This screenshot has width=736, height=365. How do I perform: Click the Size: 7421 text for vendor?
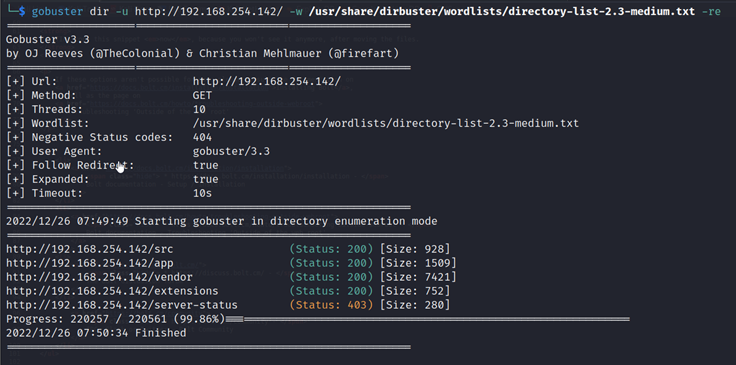coord(418,277)
